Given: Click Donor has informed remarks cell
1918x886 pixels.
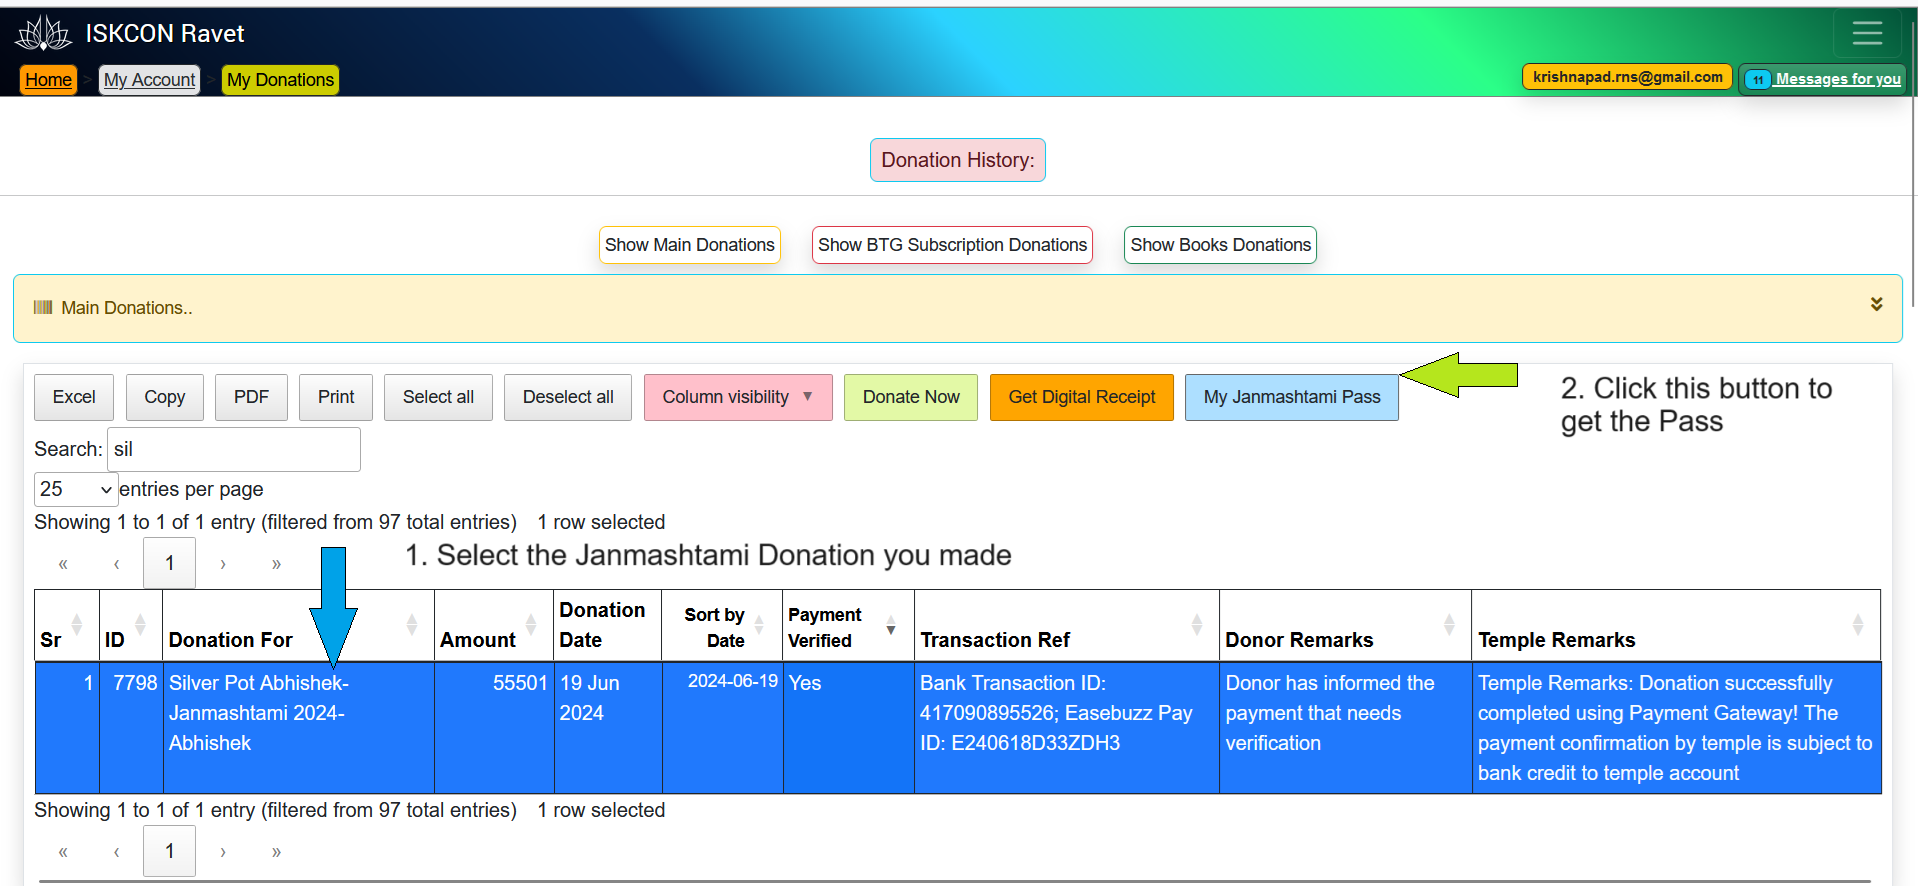Looking at the screenshot, I should (x=1345, y=727).
